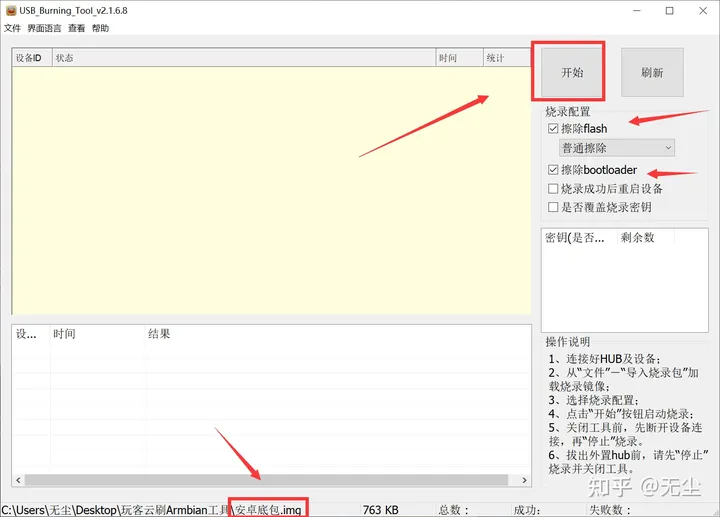The image size is (720, 517).
Task: Click the 刷新 refresh button
Action: coord(652,73)
